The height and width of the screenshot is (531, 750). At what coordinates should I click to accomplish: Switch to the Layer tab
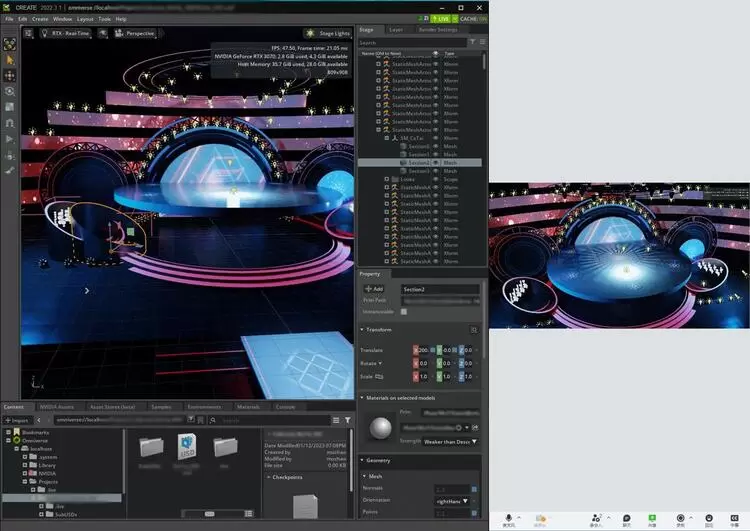click(396, 30)
